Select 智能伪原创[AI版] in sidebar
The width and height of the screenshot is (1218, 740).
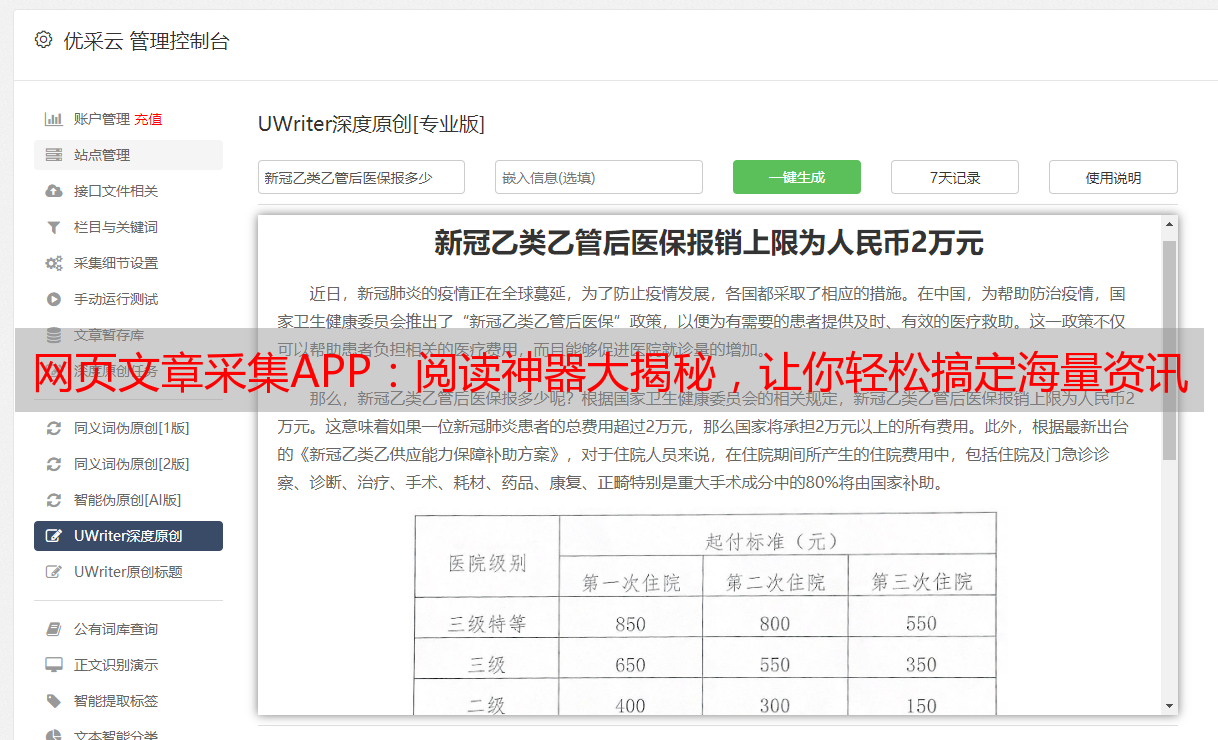point(127,500)
